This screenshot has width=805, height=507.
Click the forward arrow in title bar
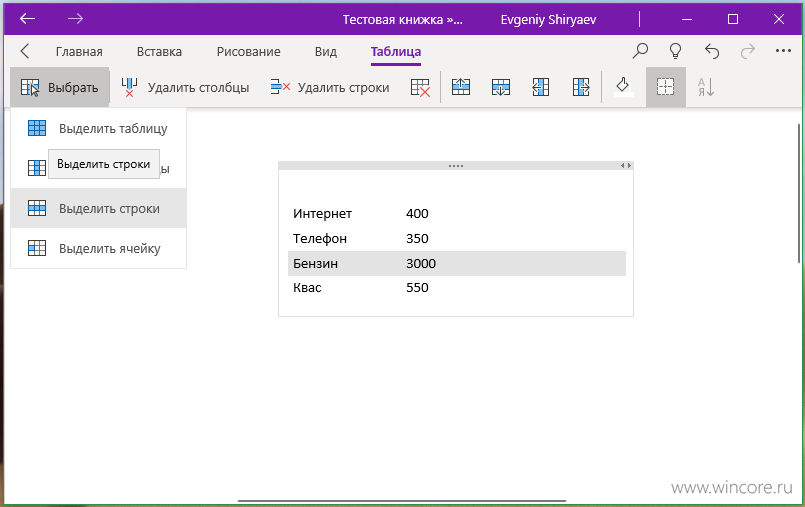[75, 19]
